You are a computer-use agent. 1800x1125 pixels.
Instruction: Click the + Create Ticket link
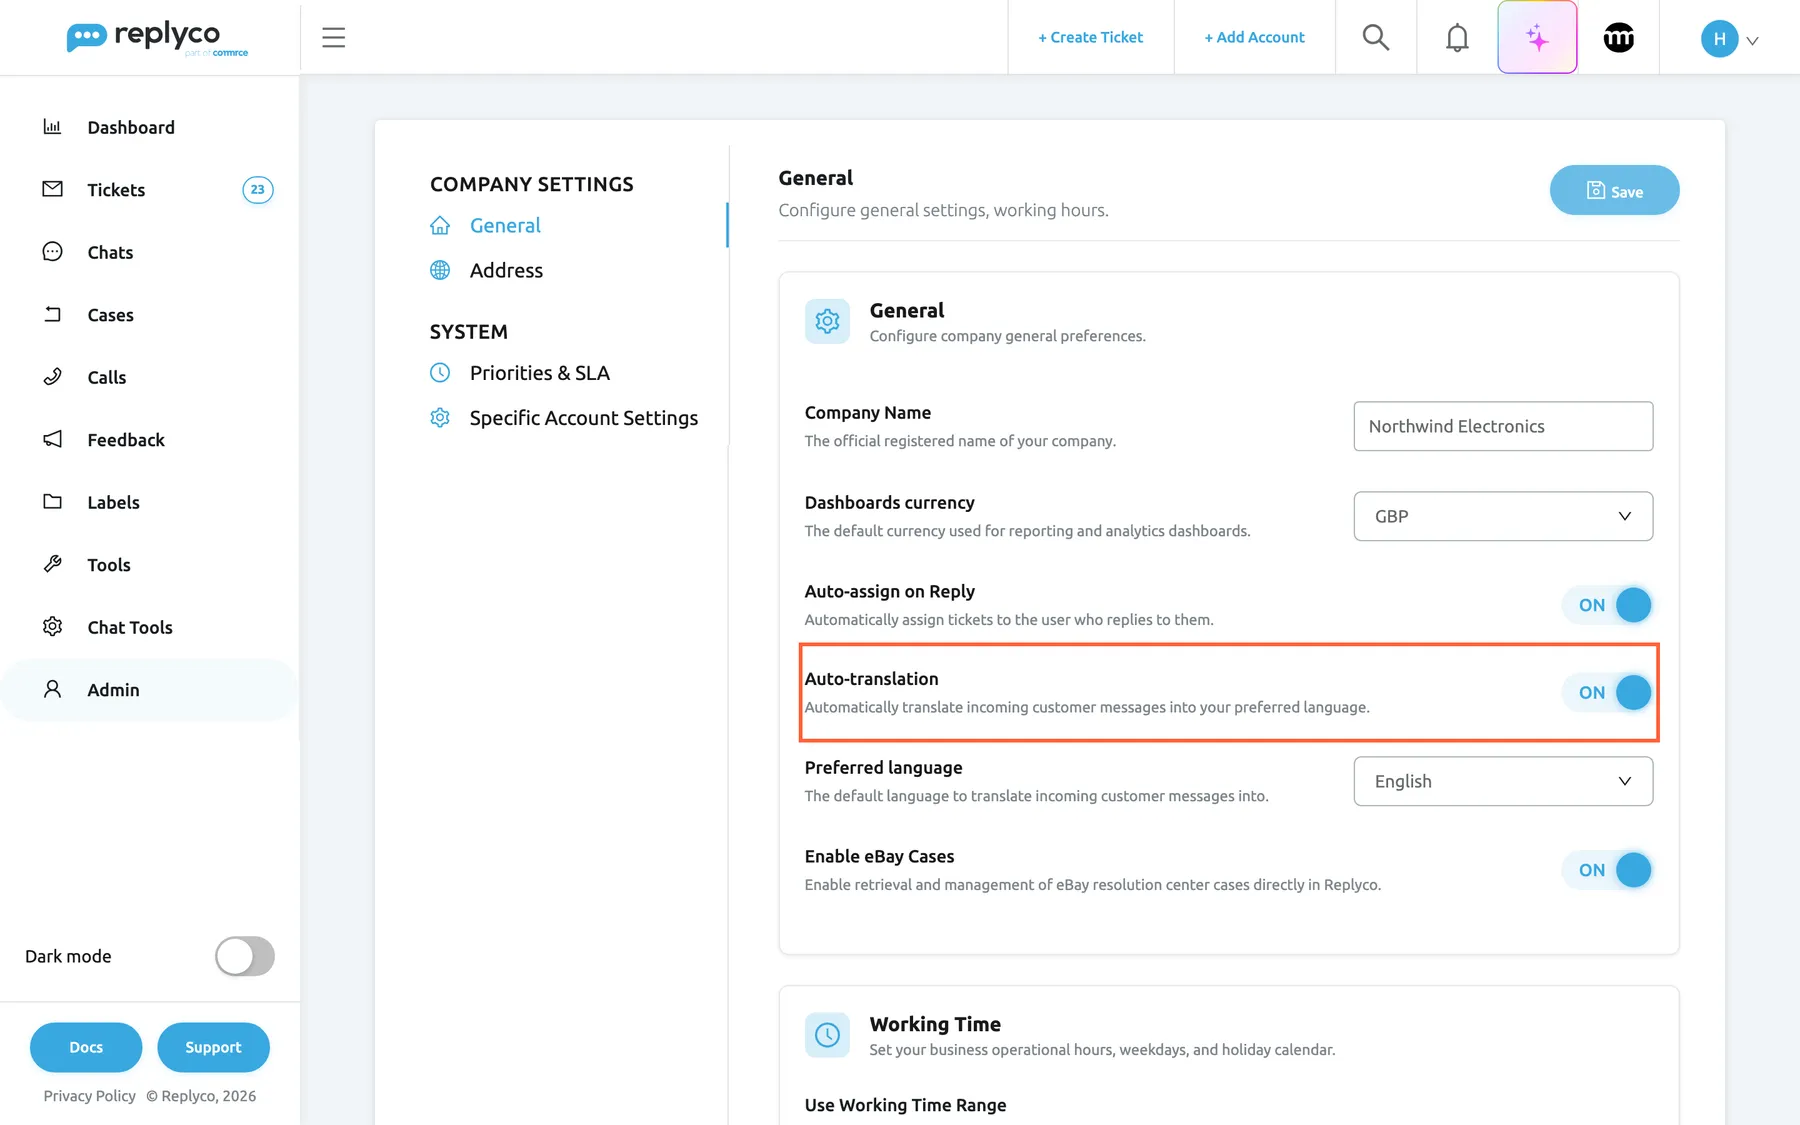tap(1090, 37)
